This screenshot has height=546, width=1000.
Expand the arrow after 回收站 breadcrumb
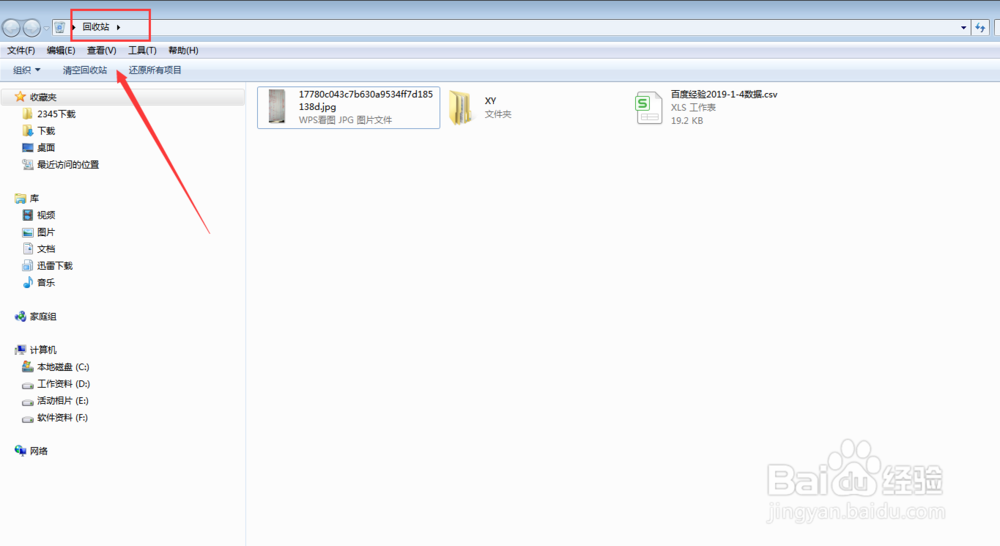point(119,27)
